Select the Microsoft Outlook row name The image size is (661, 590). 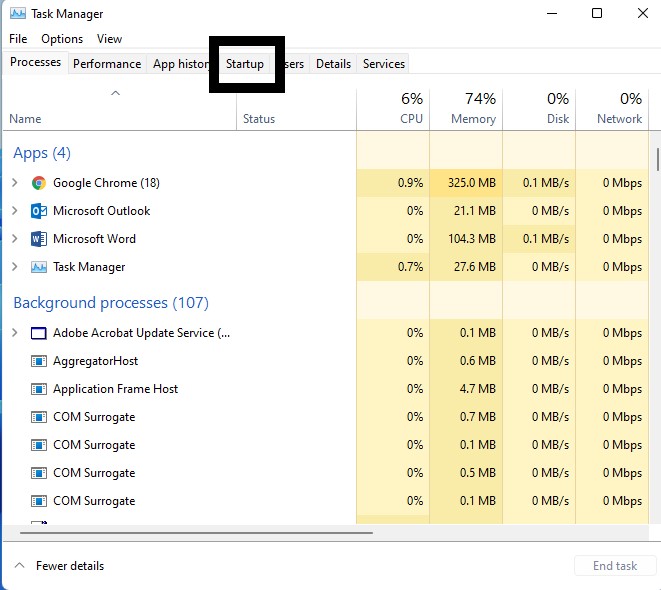click(x=102, y=211)
